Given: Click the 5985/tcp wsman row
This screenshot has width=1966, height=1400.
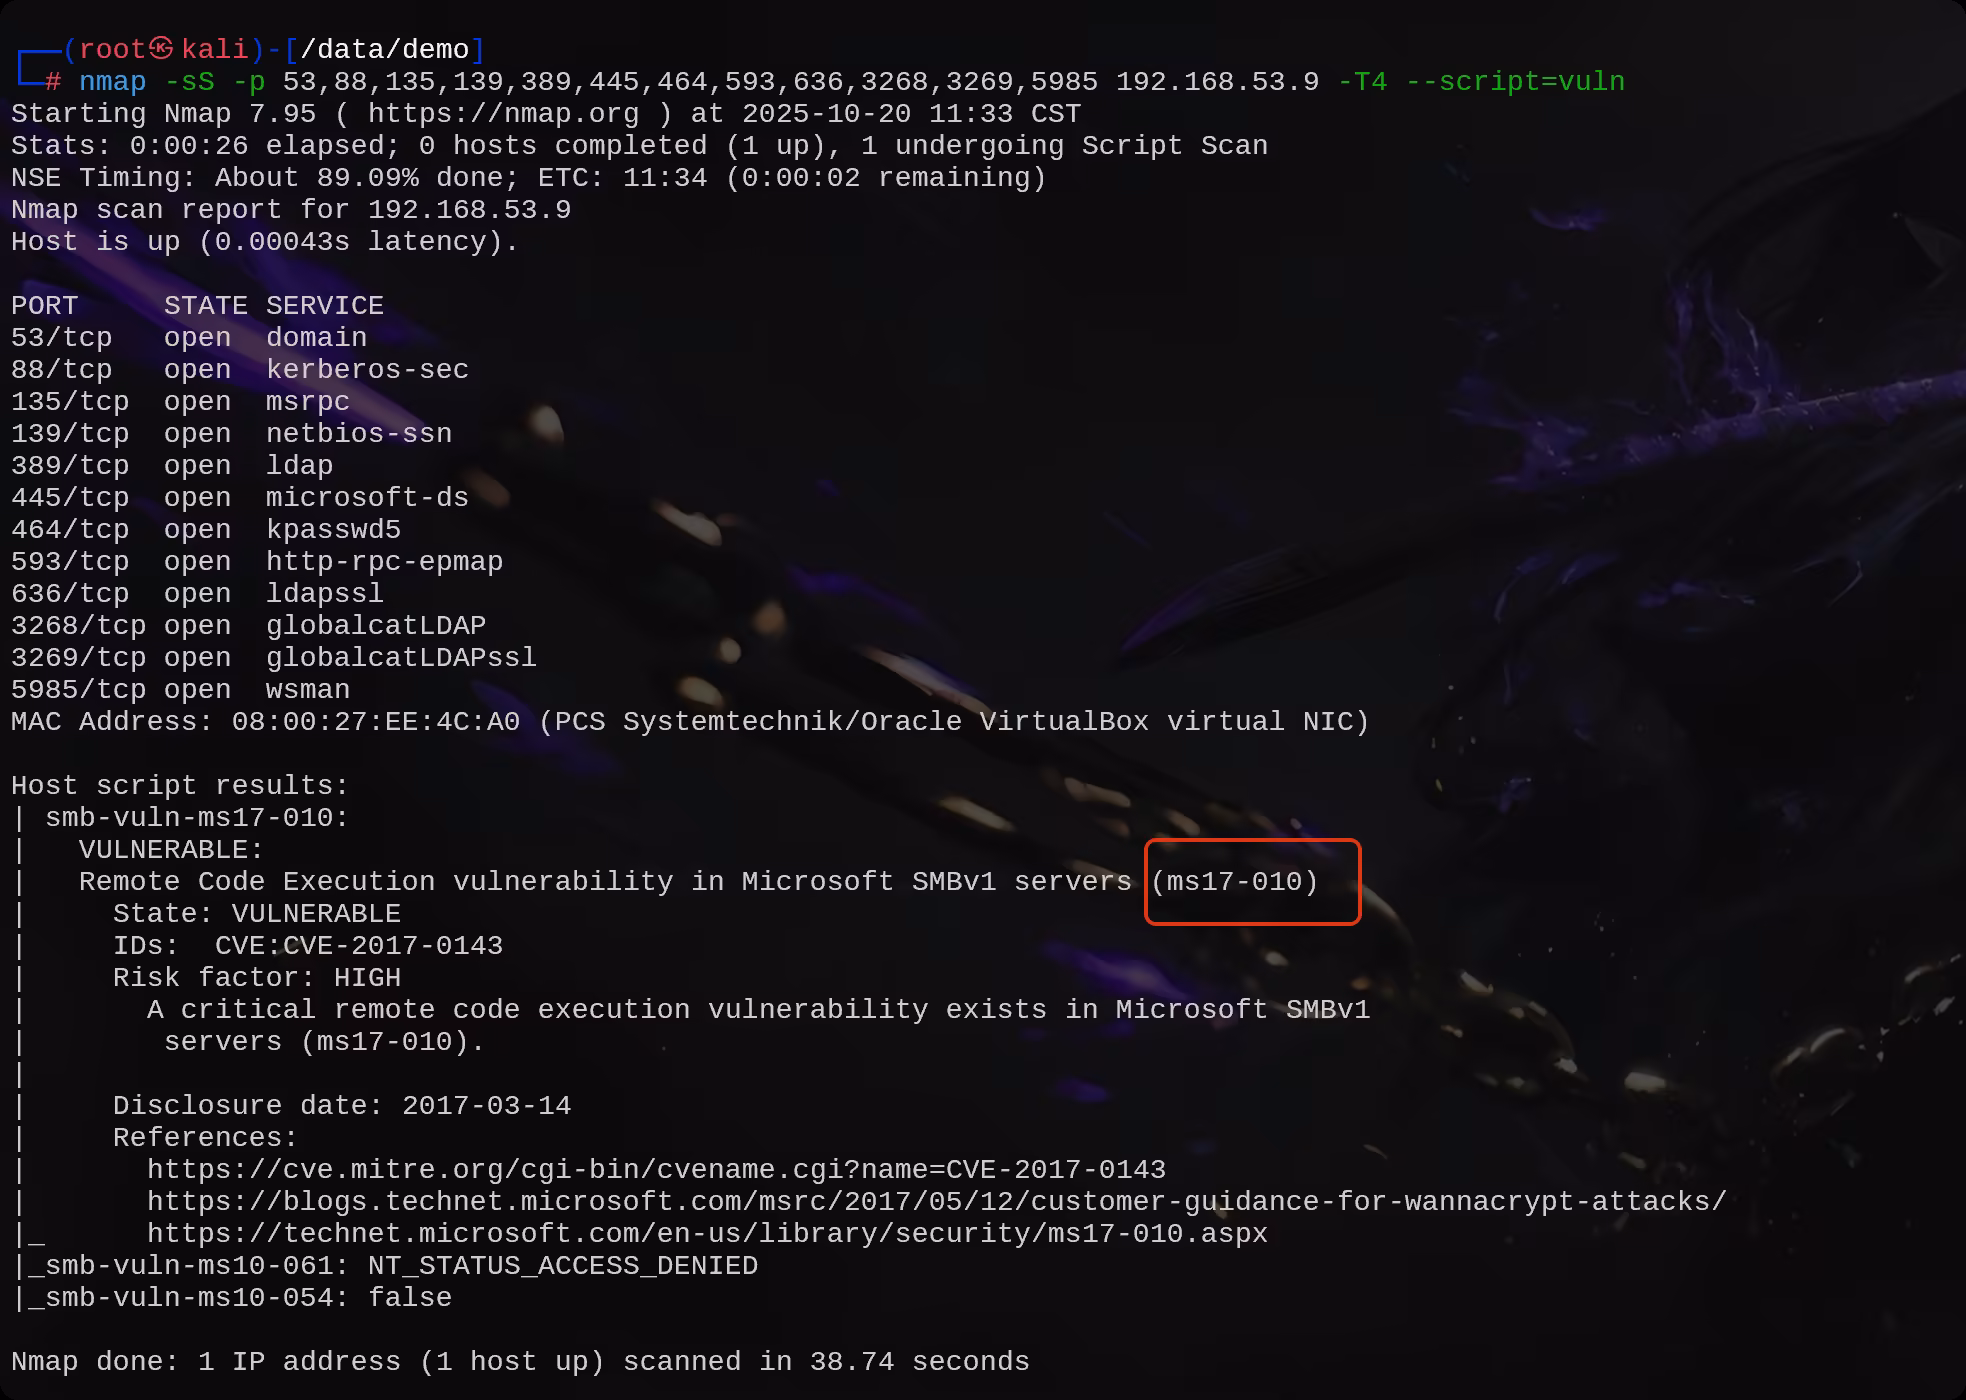Looking at the screenshot, I should click(x=181, y=690).
